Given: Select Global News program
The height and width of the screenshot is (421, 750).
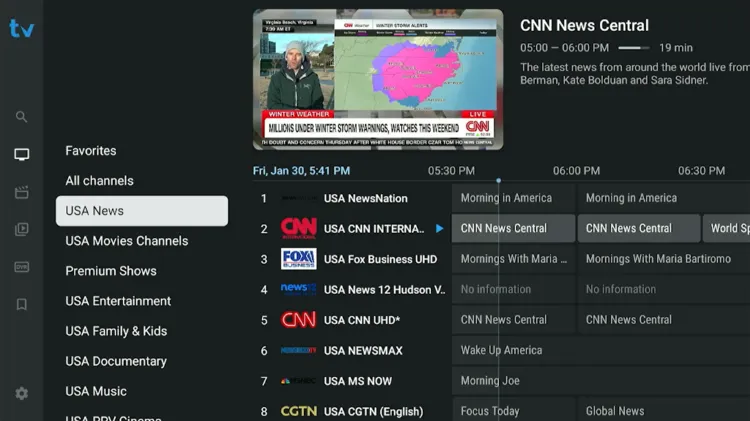Looking at the screenshot, I should [664, 410].
